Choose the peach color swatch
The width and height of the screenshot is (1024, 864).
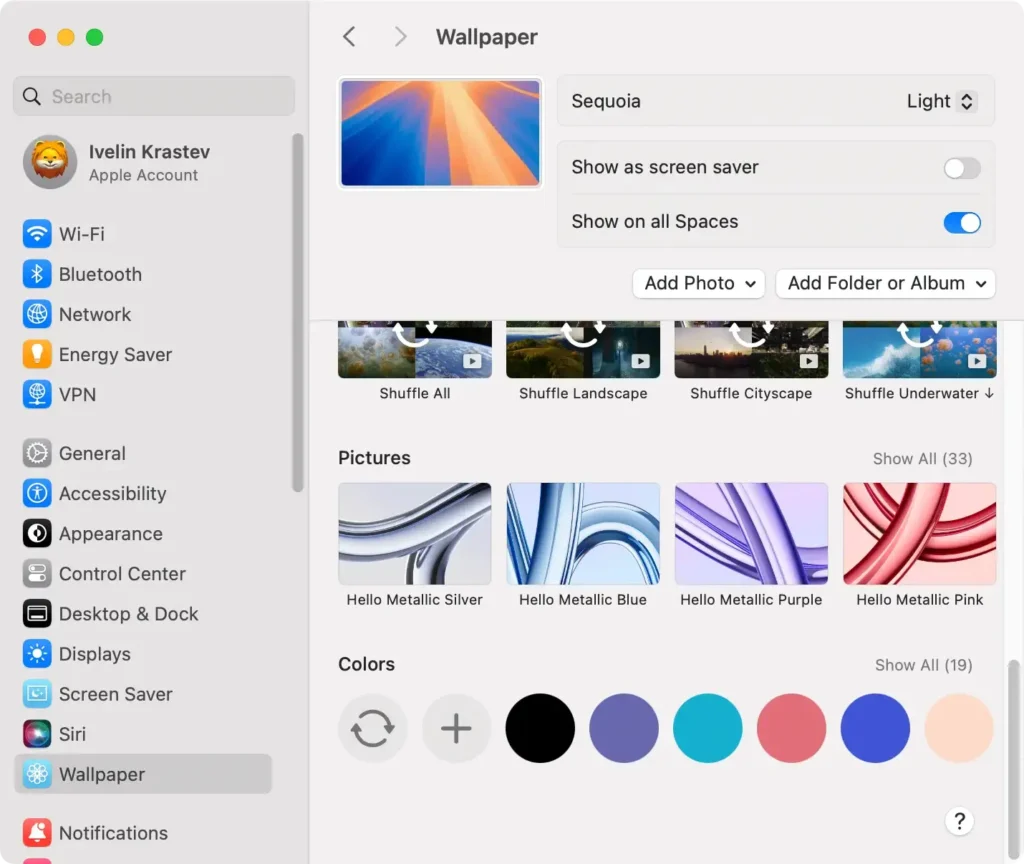click(959, 728)
